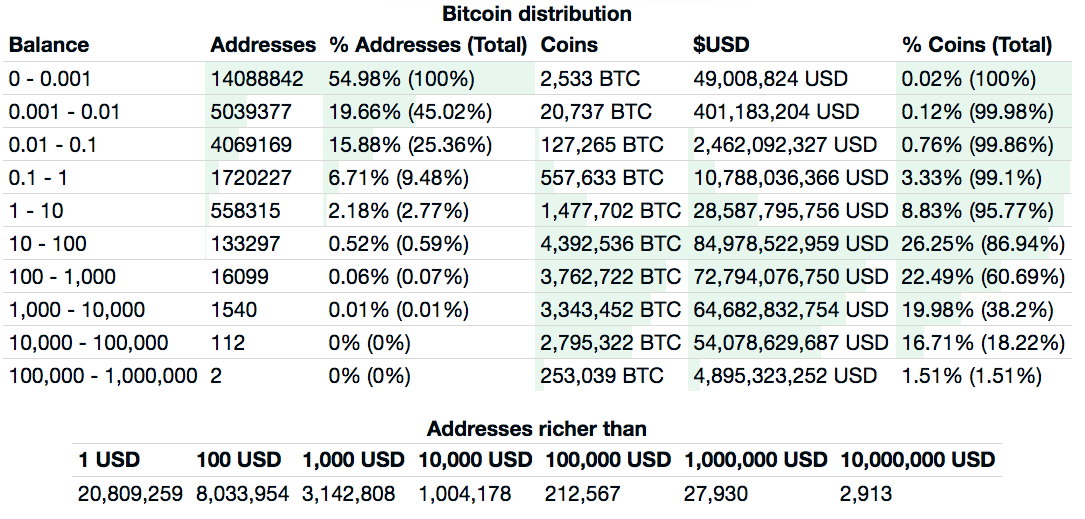Select the 0.01 - 0.1 balance range
This screenshot has width=1085, height=519.
(x=53, y=144)
